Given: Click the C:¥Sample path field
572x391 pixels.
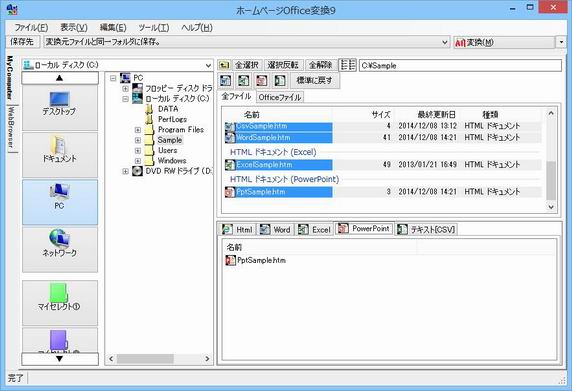Looking at the screenshot, I should [x=460, y=66].
